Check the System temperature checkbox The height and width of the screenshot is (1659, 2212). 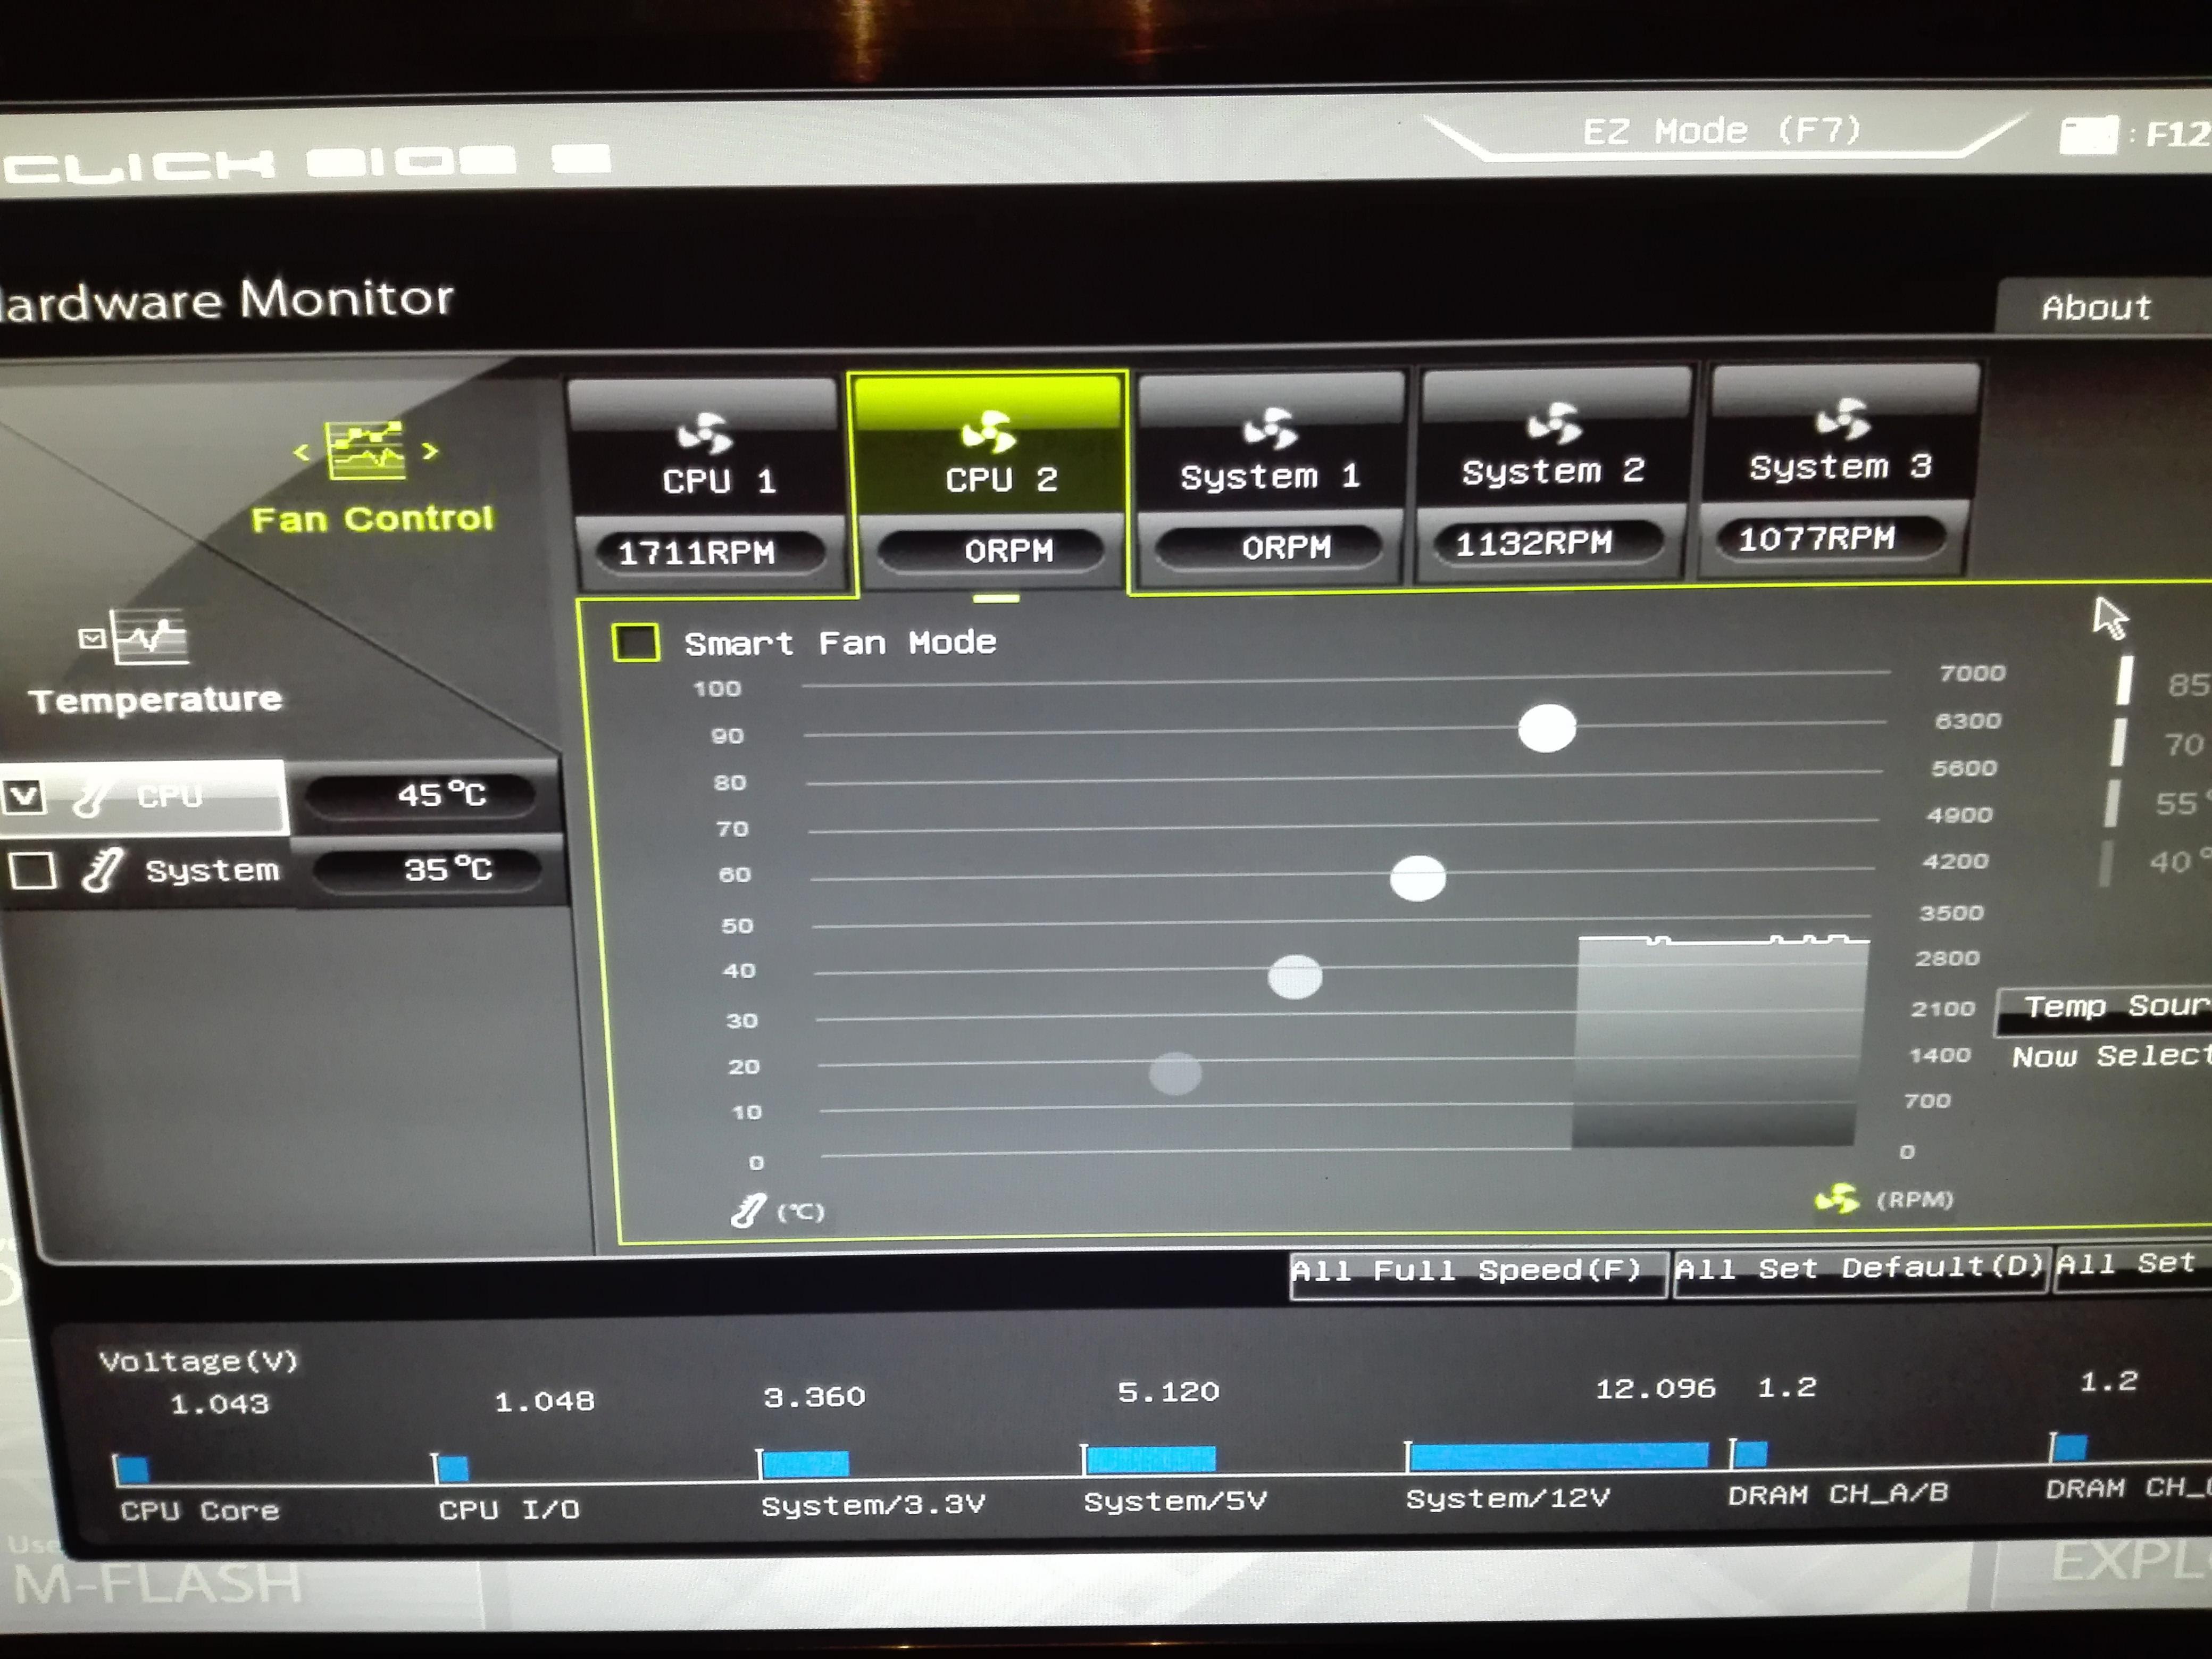click(32, 870)
